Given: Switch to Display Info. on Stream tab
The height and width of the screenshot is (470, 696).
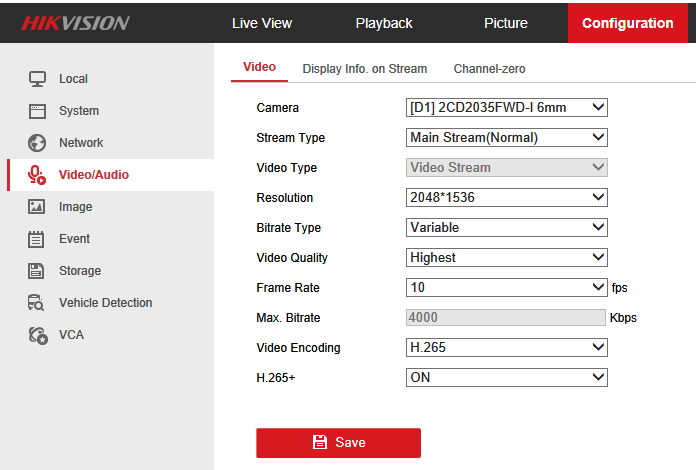Looking at the screenshot, I should [365, 69].
